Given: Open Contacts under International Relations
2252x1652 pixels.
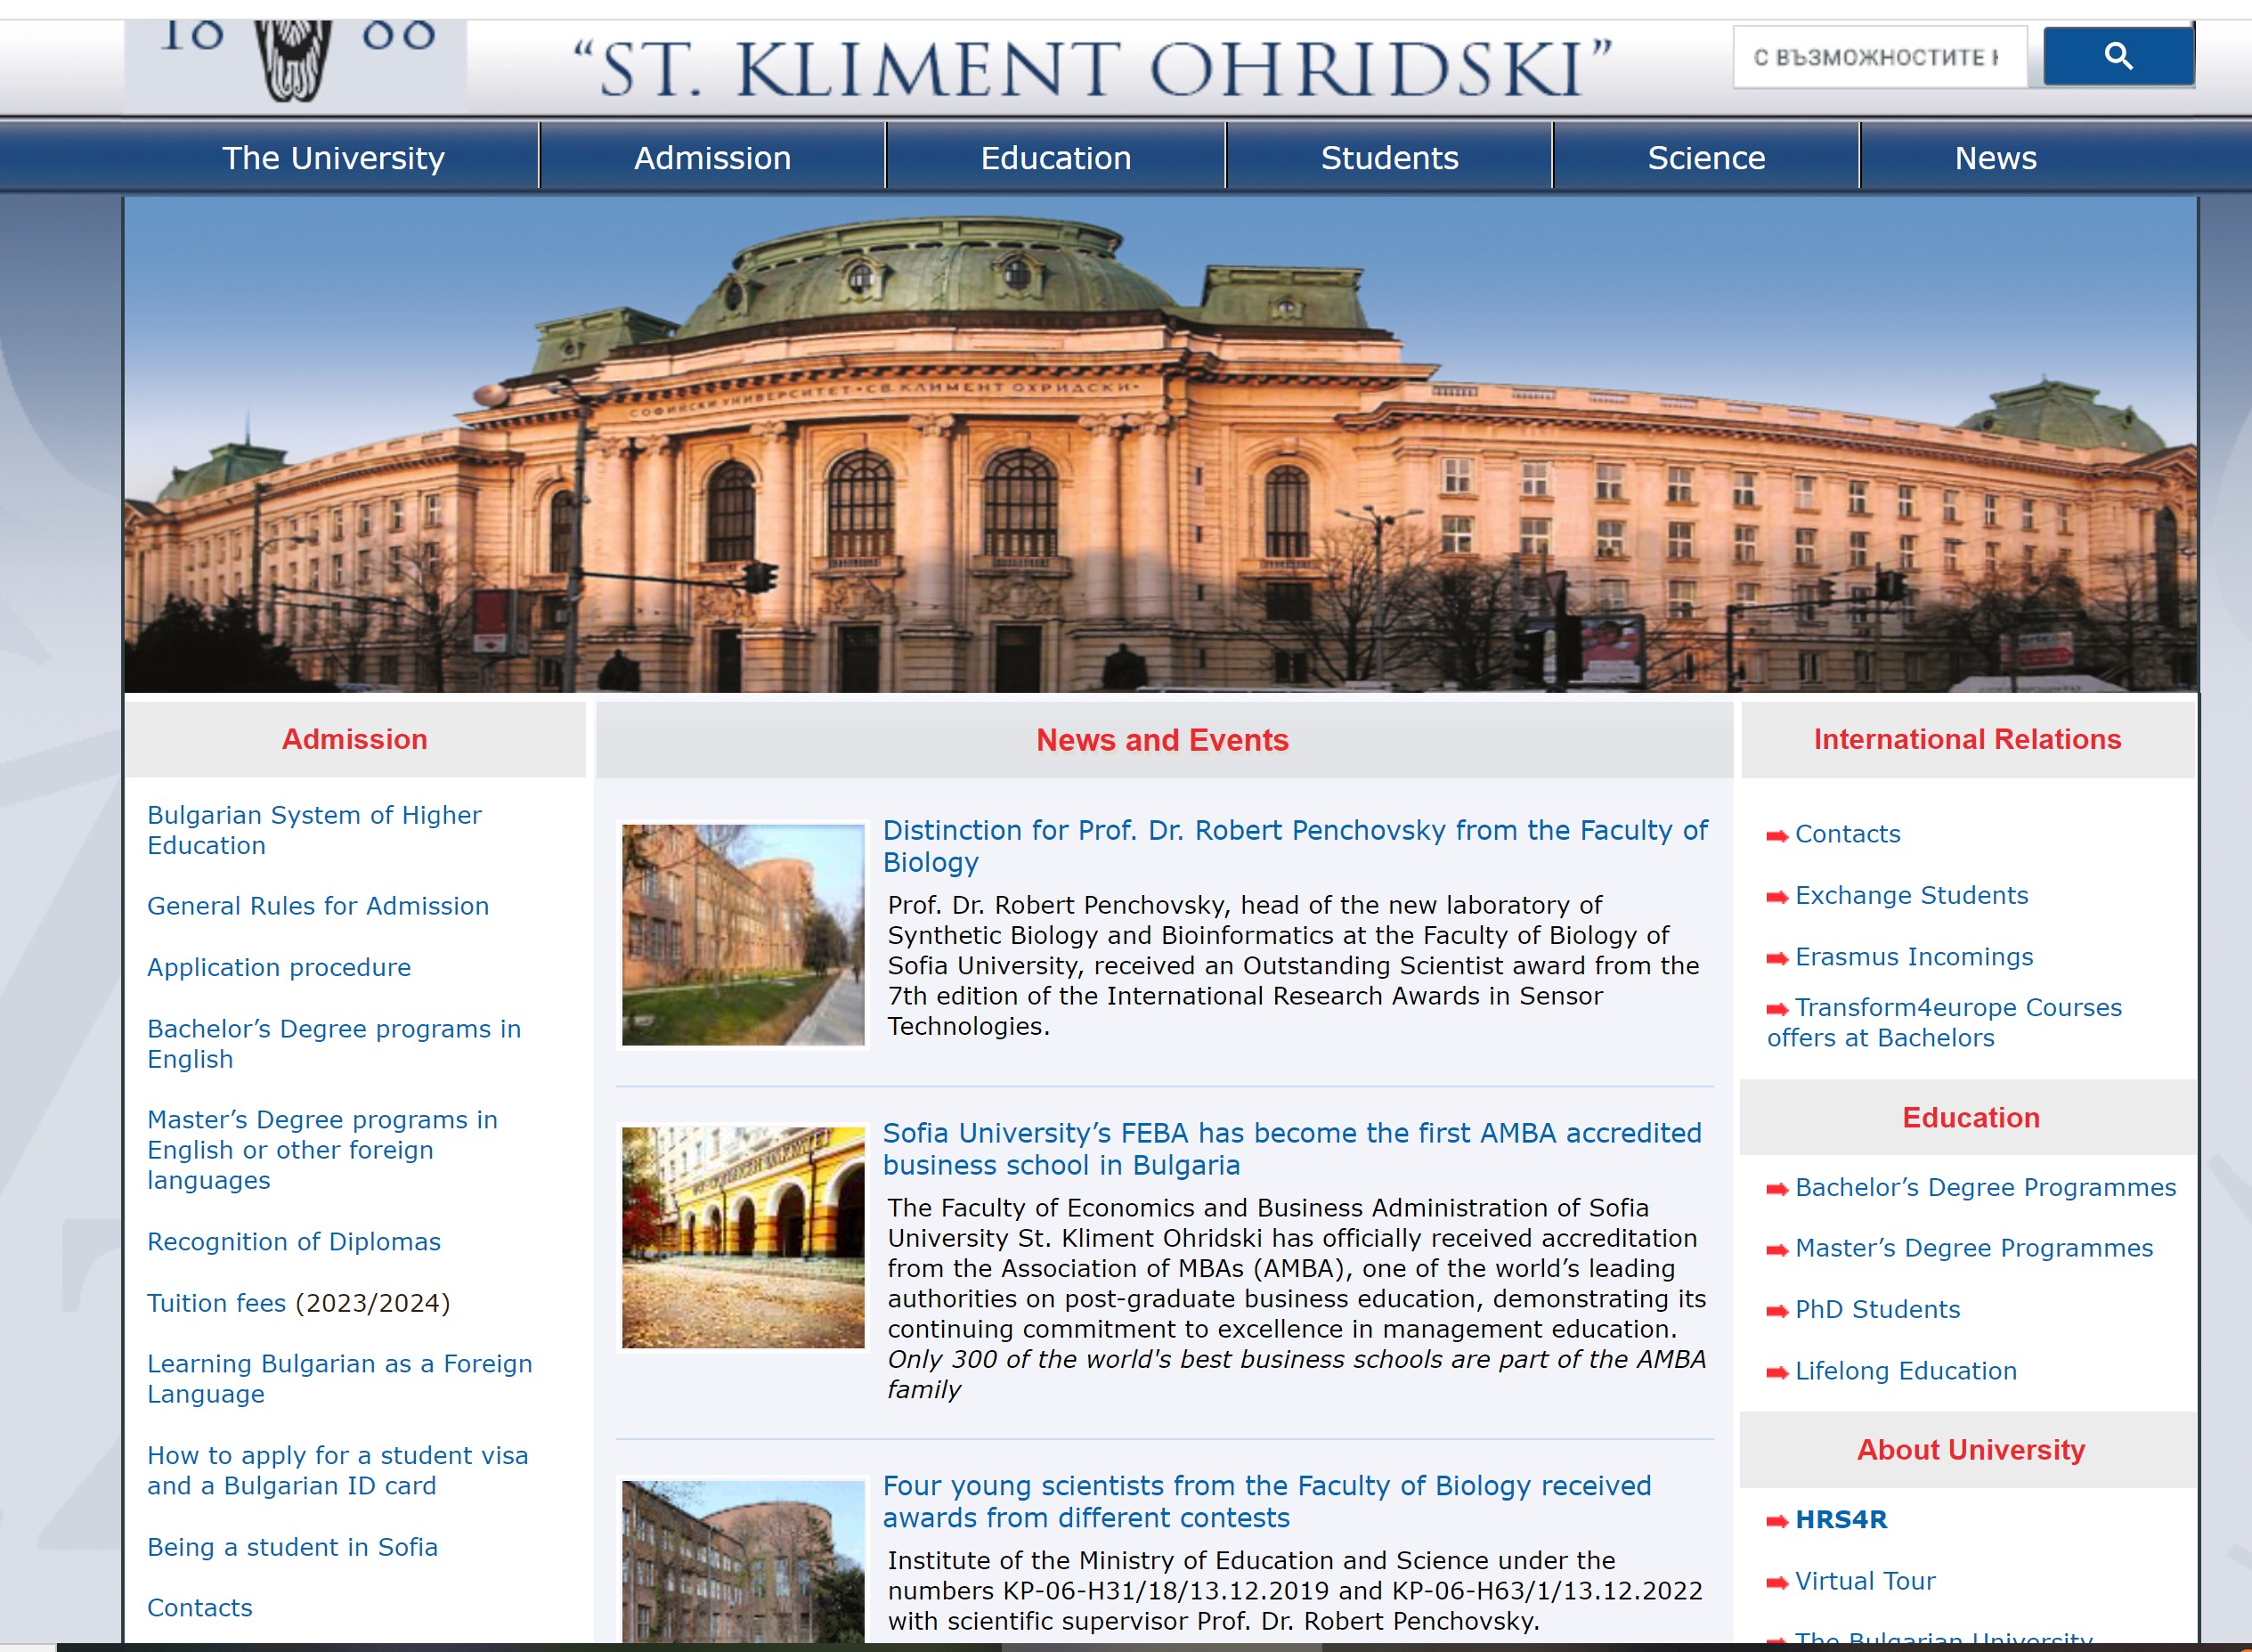Looking at the screenshot, I should click(x=1848, y=834).
